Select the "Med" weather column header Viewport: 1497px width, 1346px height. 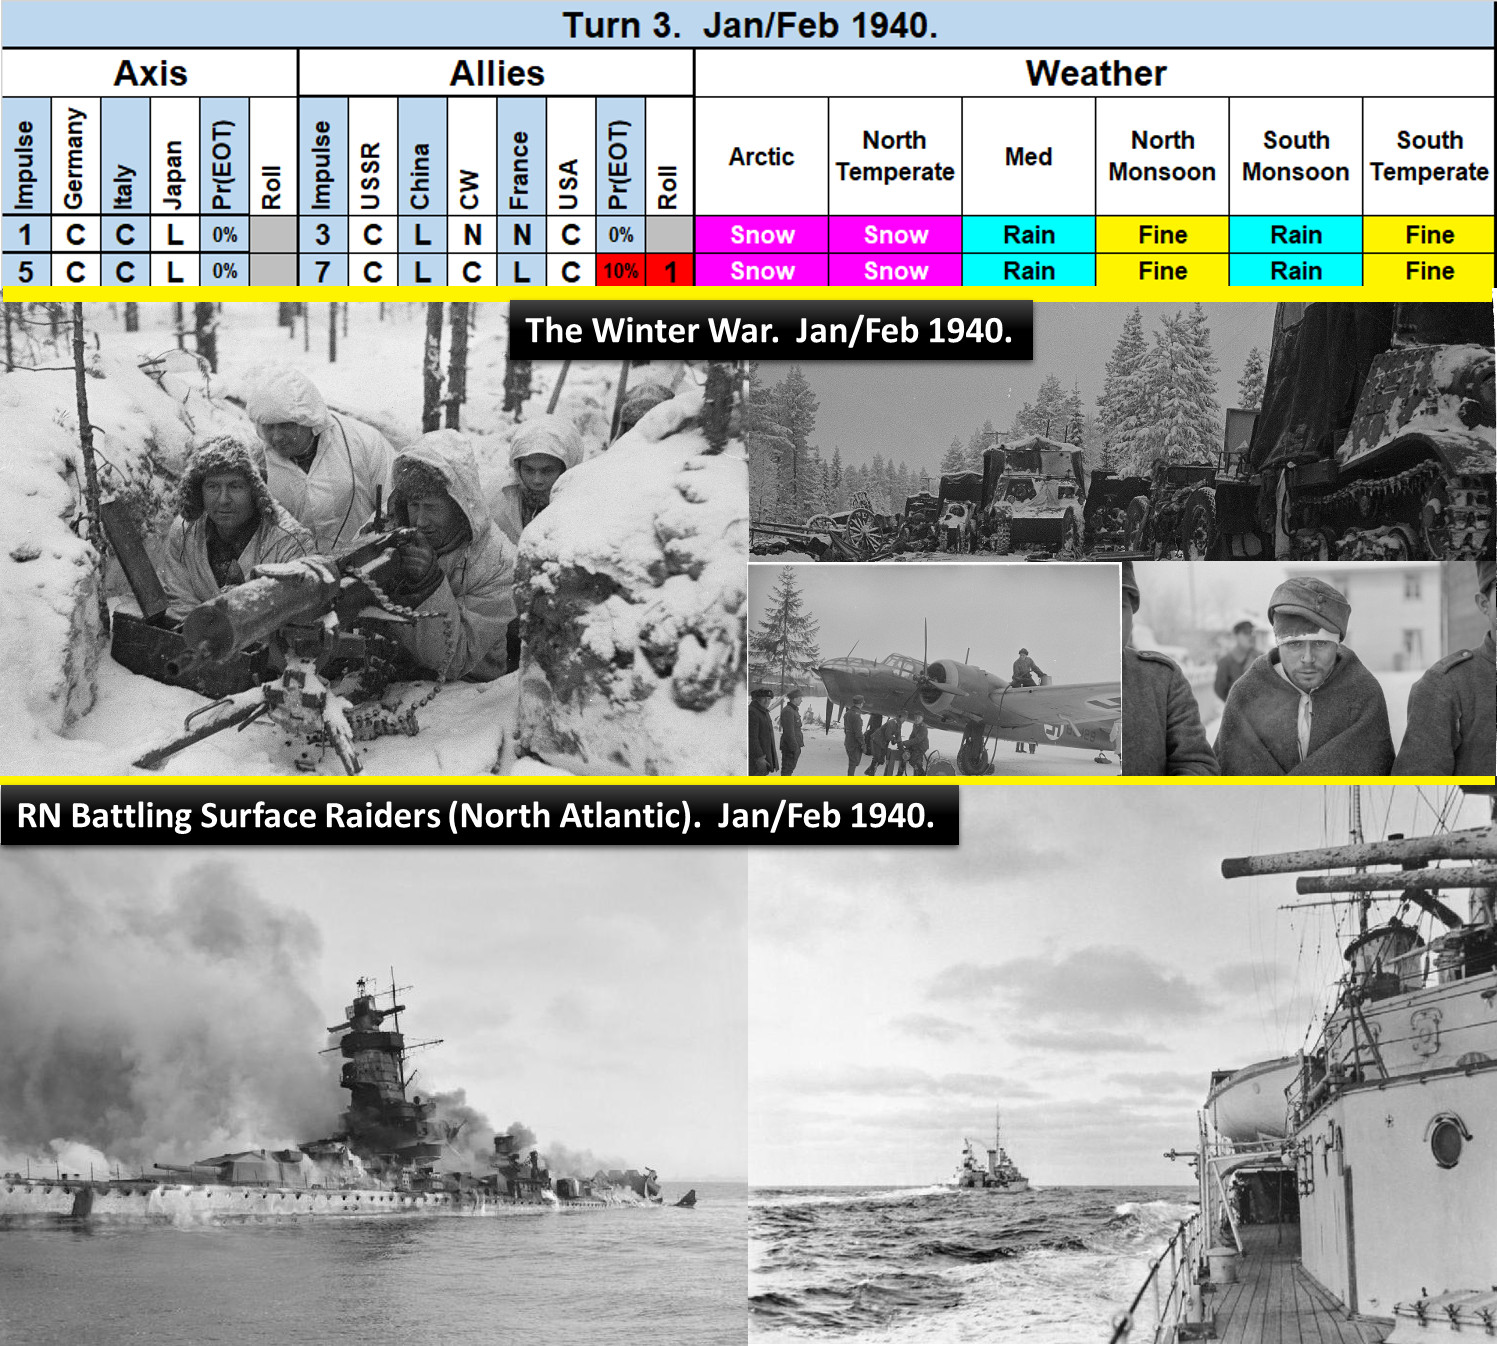click(x=1029, y=156)
